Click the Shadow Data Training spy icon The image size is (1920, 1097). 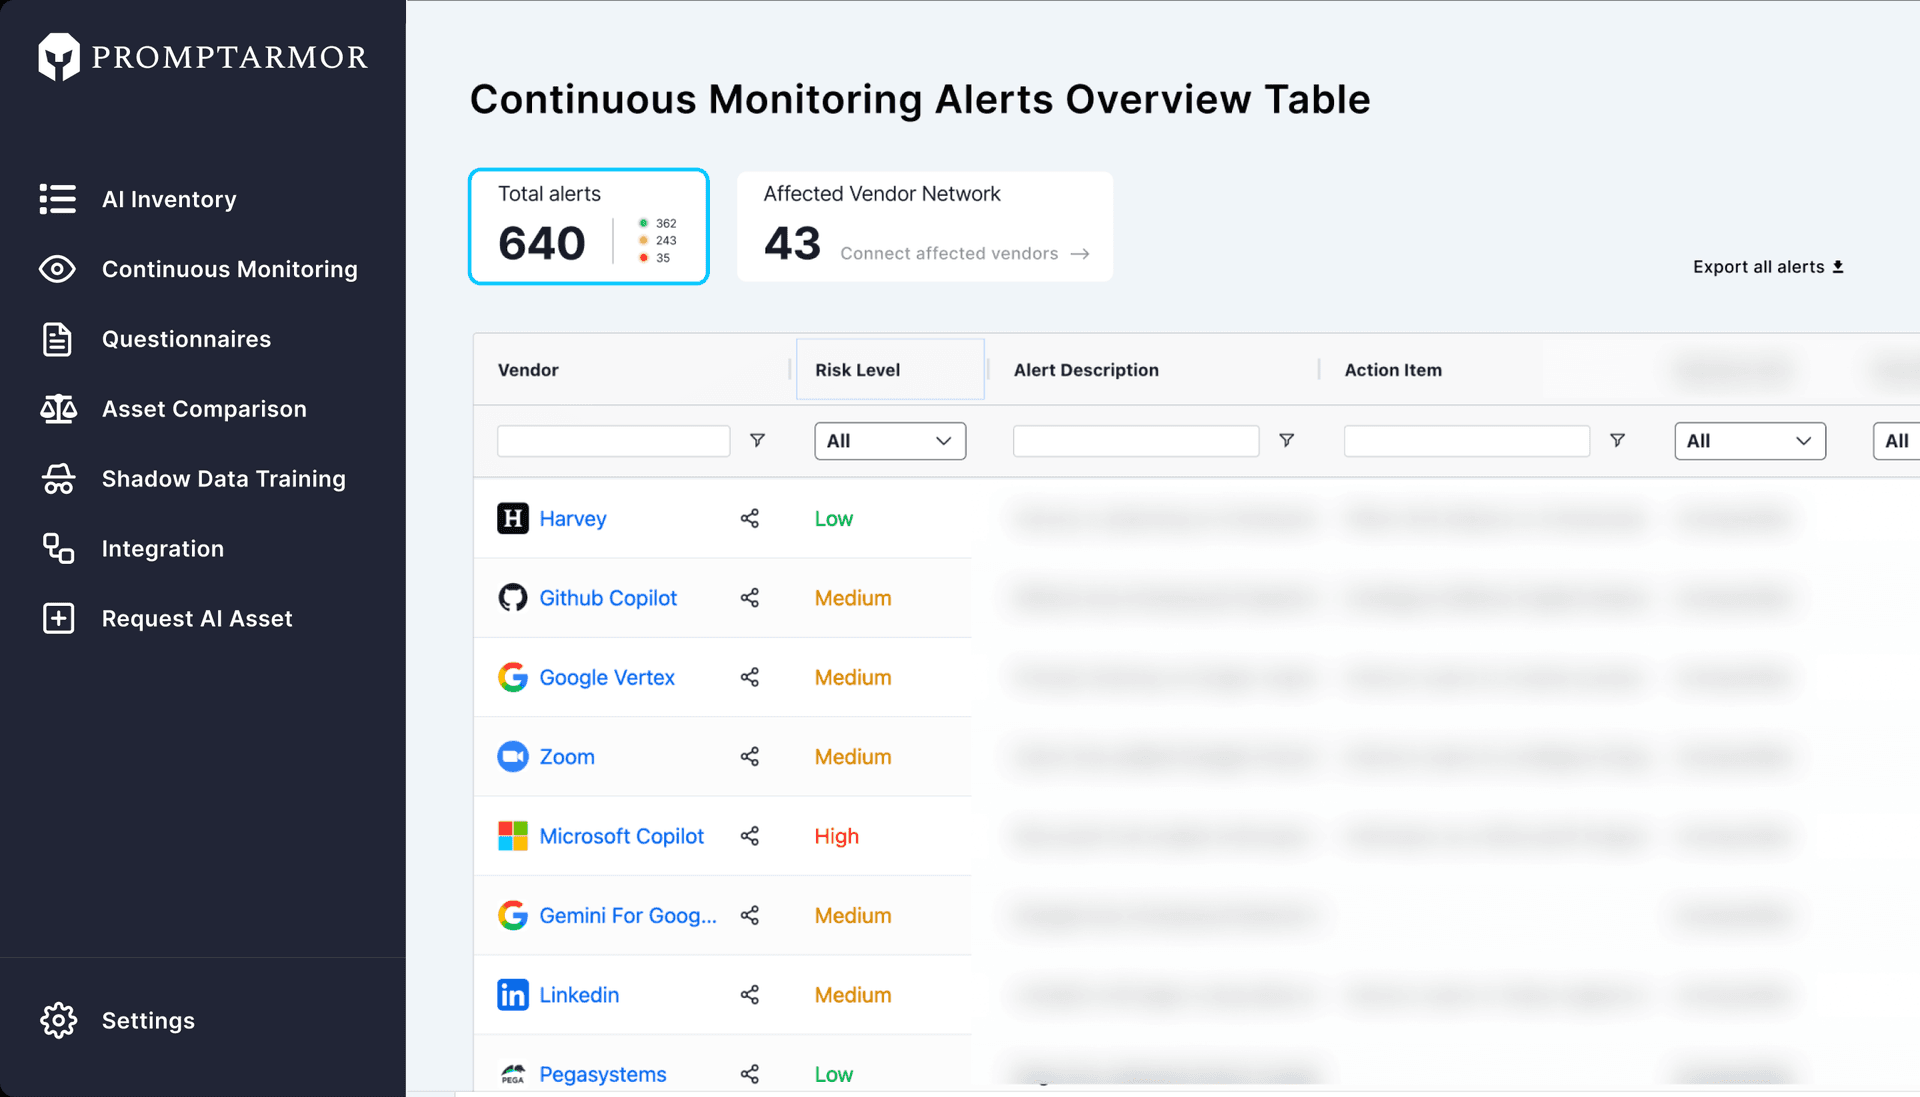[58, 479]
